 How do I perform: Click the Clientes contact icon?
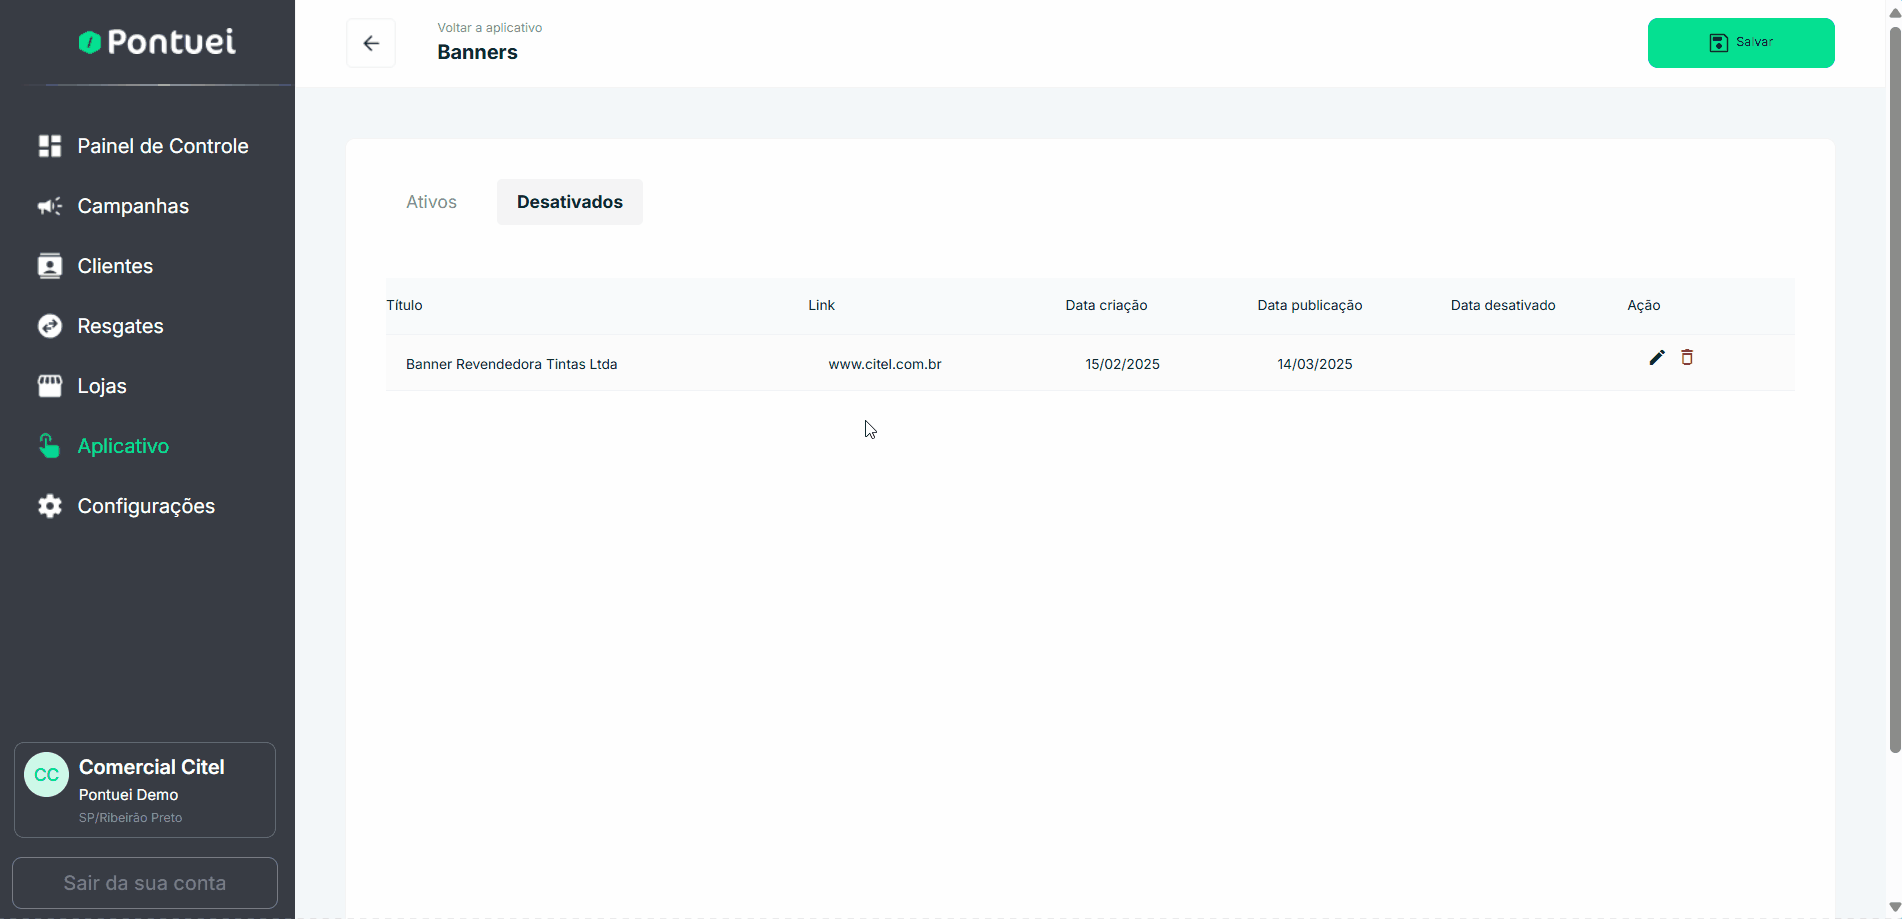50,266
